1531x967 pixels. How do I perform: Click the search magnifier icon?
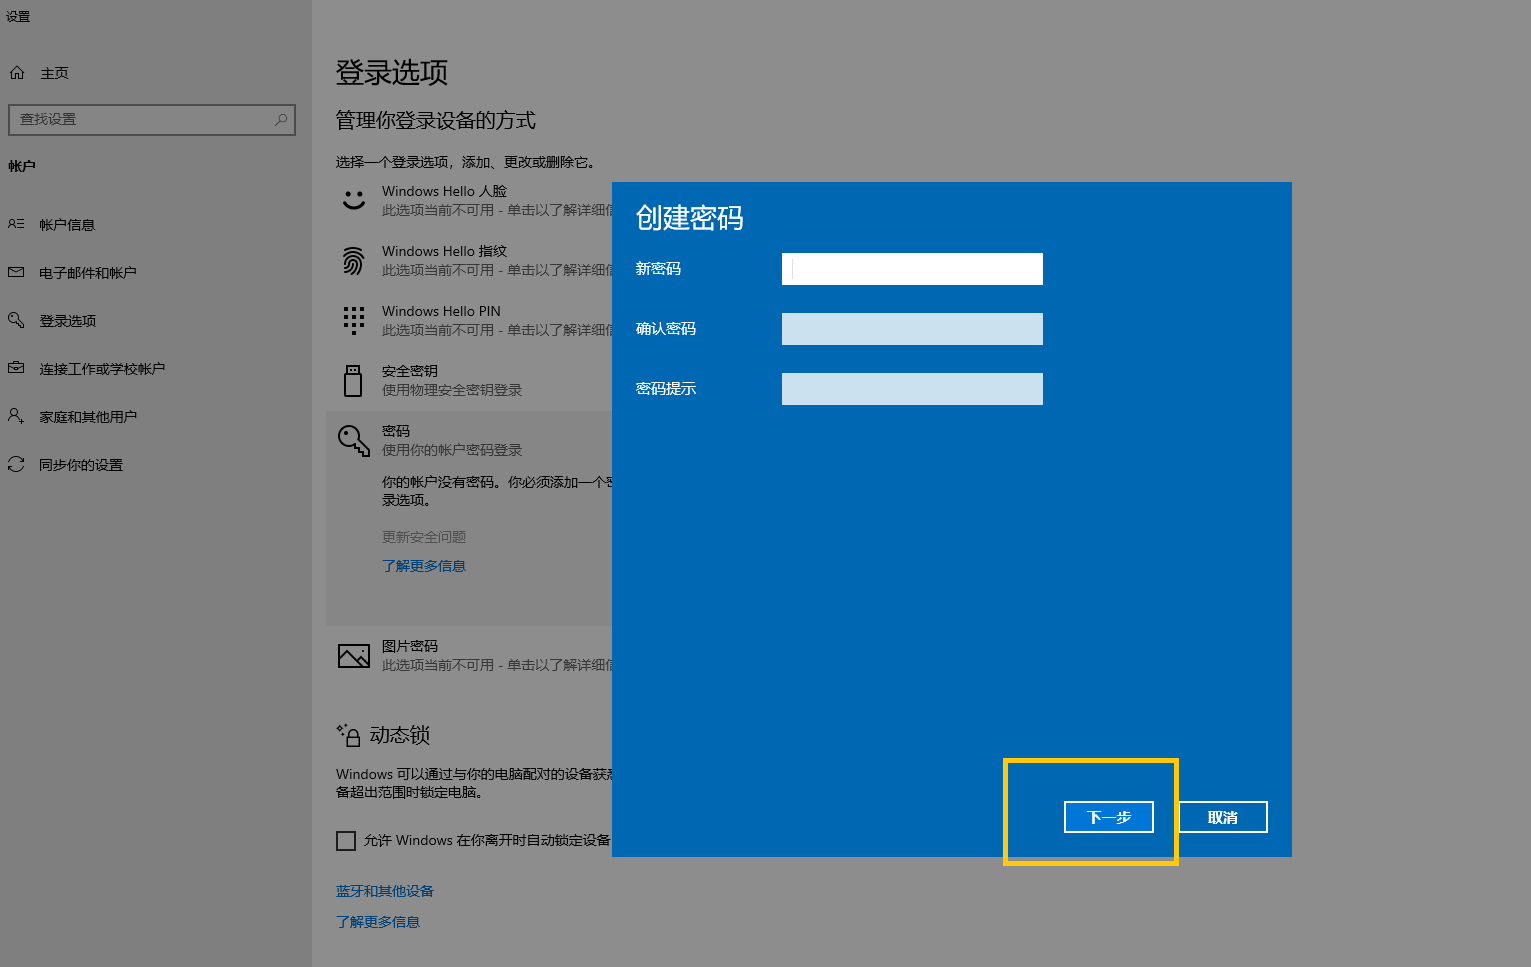pyautogui.click(x=281, y=120)
